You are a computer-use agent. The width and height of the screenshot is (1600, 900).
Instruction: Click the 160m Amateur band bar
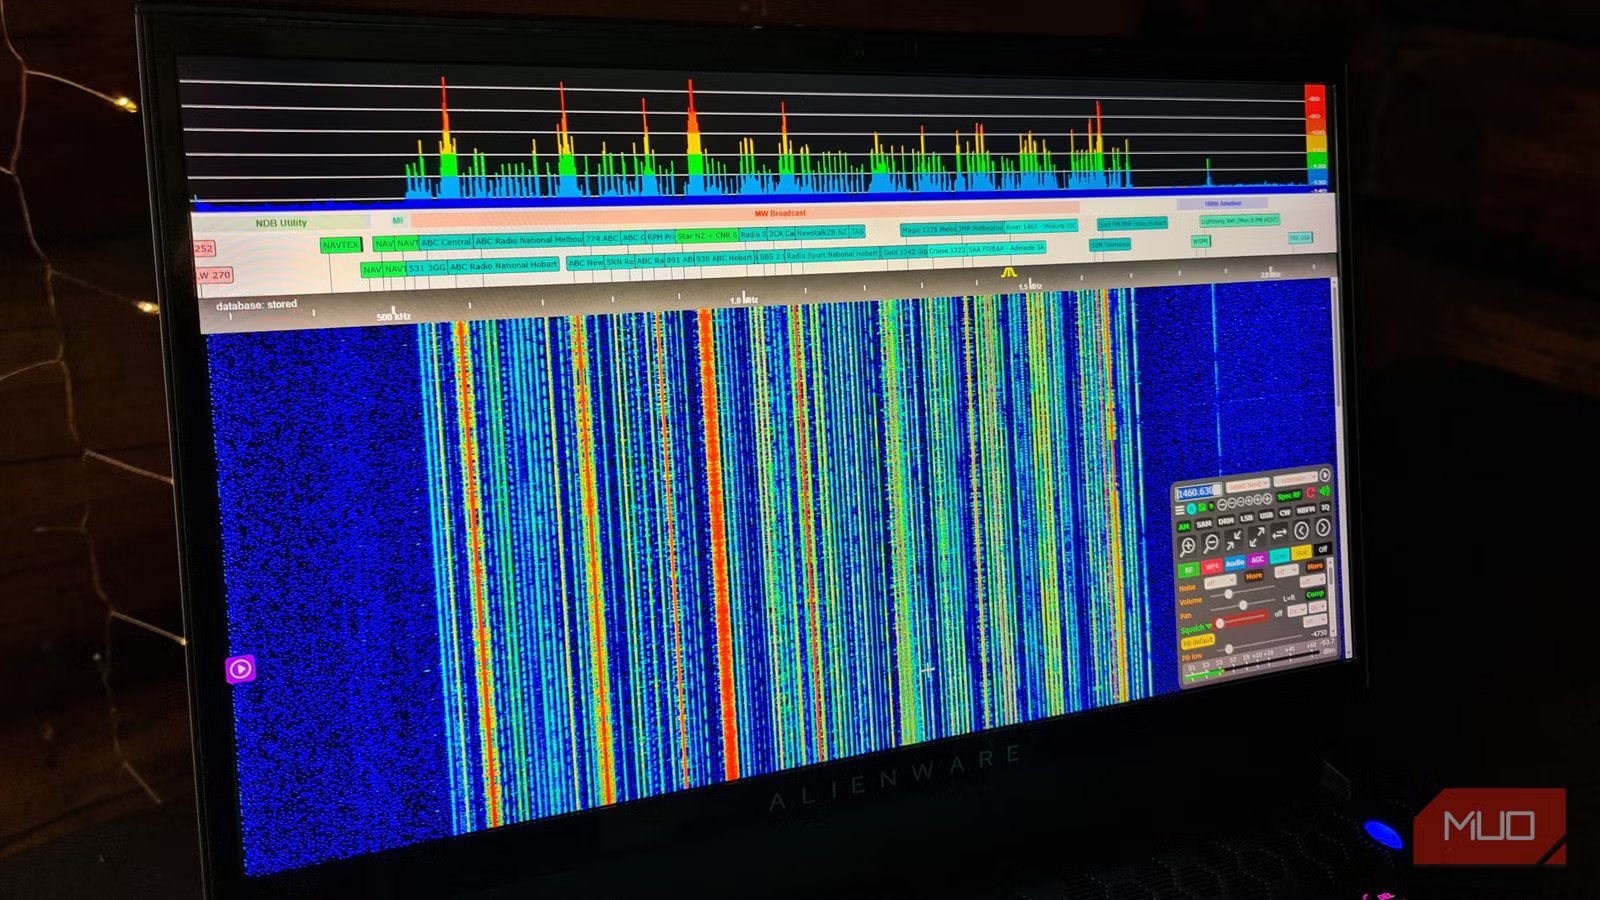coord(1222,203)
